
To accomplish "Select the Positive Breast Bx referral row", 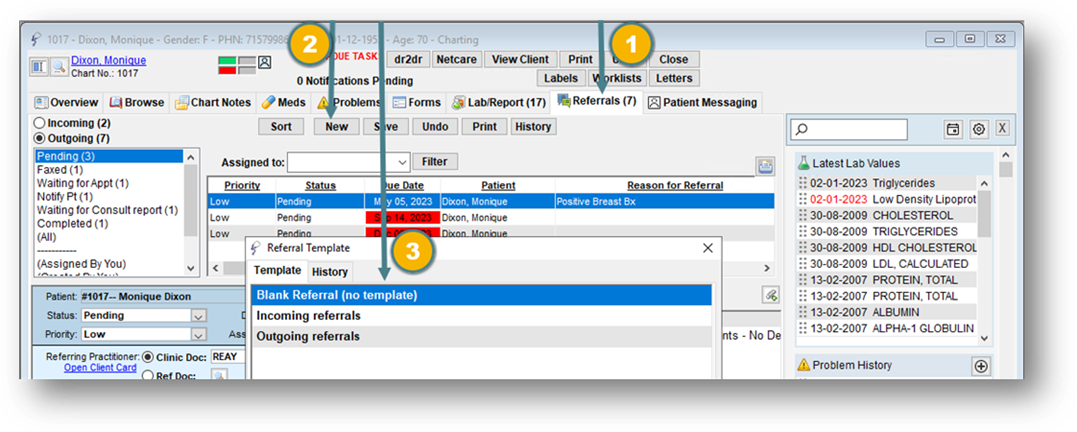I will coord(491,202).
